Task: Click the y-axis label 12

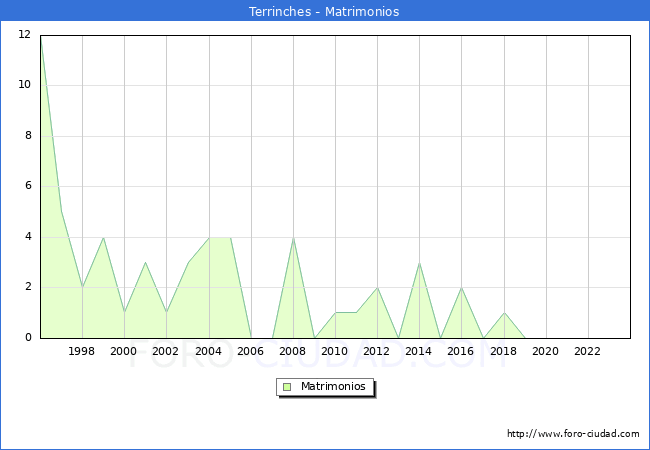Action: 25,34
